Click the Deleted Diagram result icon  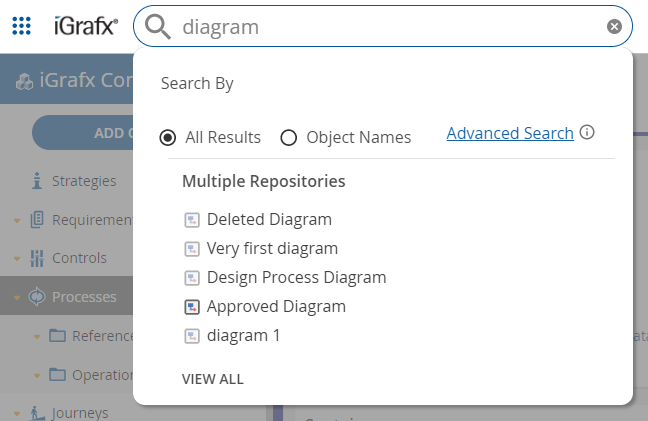tap(192, 220)
